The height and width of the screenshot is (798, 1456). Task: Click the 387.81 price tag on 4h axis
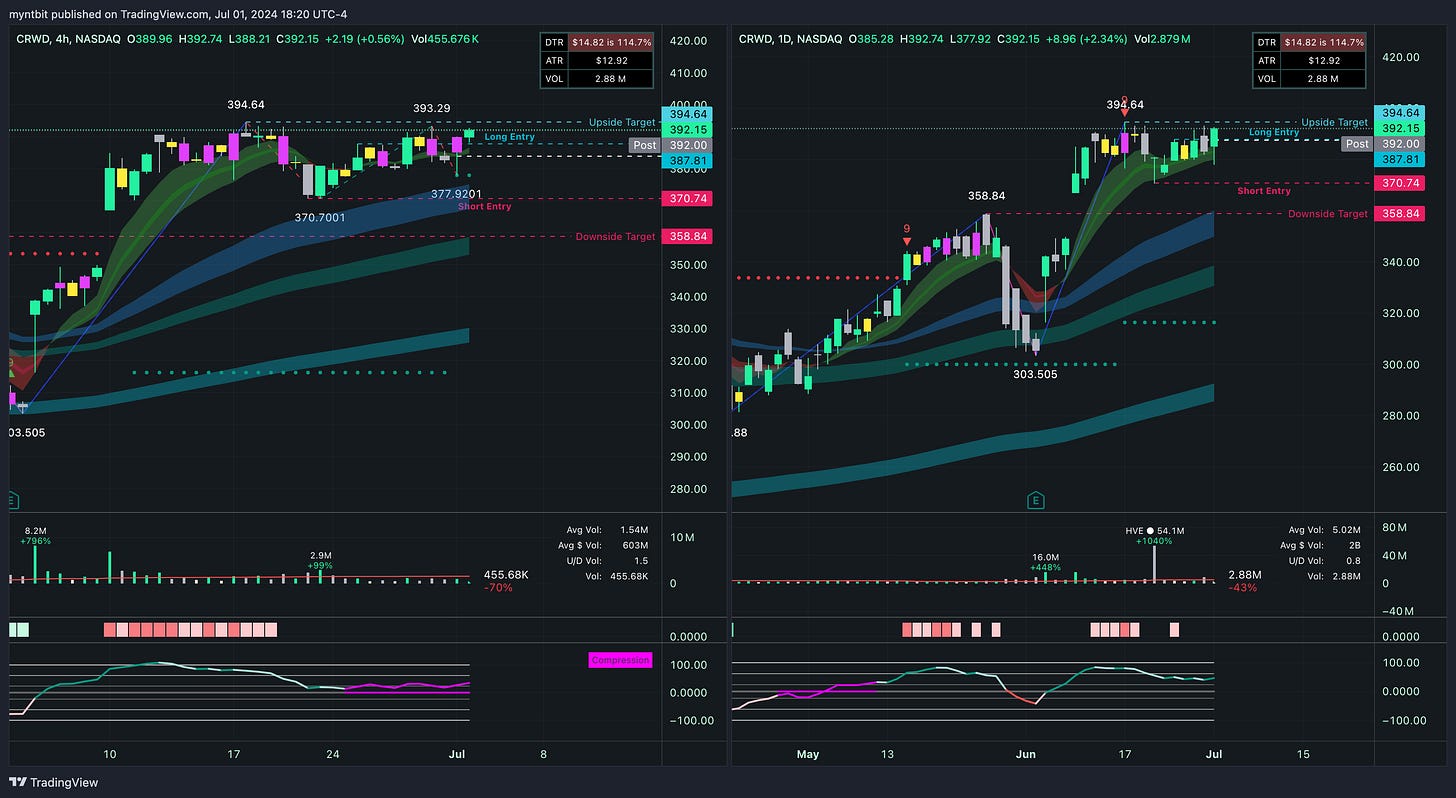pyautogui.click(x=687, y=160)
